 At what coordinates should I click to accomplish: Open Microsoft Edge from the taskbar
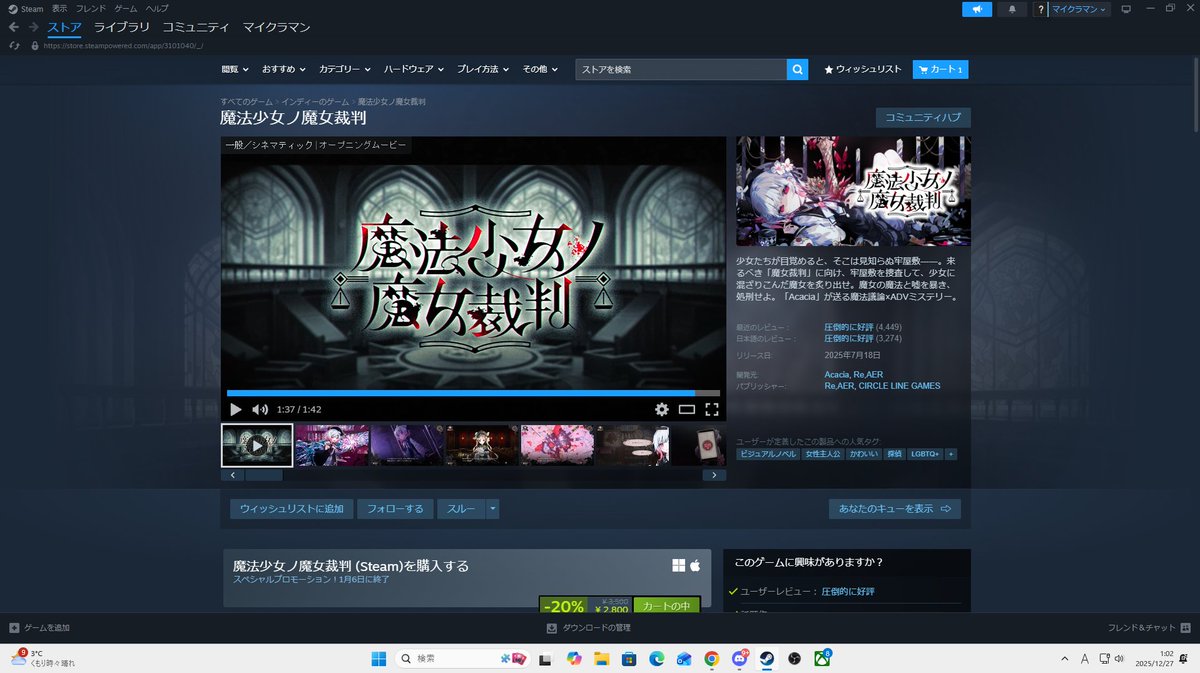pyautogui.click(x=657, y=658)
